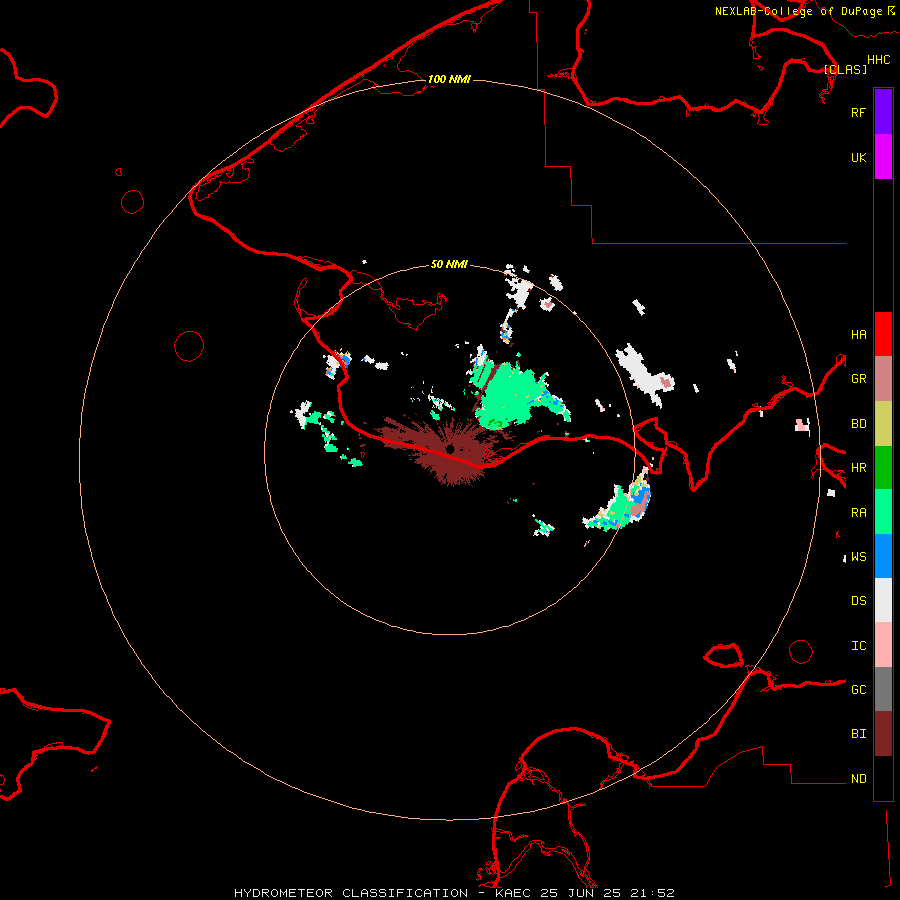This screenshot has width=900, height=900.
Task: Click the HR legend label
Action: (858, 468)
